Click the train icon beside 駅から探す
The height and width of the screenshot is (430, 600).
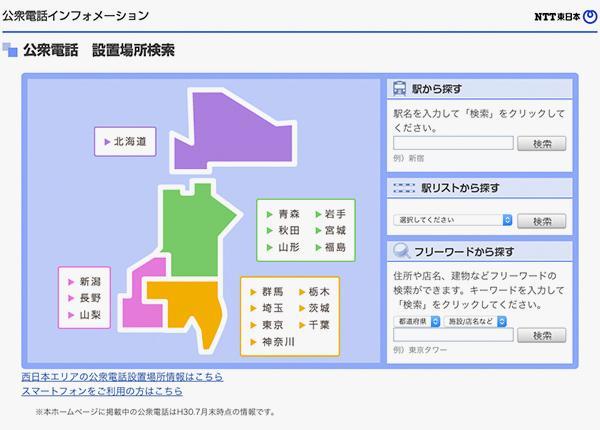400,88
